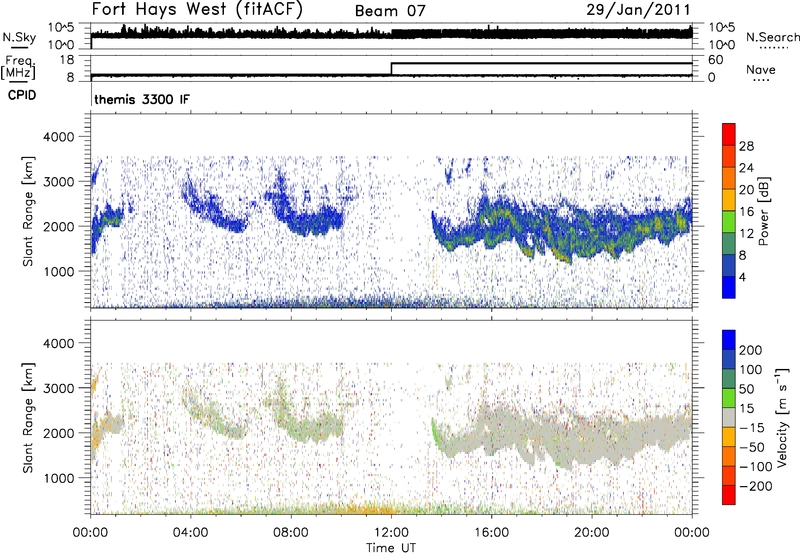The width and height of the screenshot is (800, 554).
Task: Click the "Time UT" axis title
Action: (391, 548)
